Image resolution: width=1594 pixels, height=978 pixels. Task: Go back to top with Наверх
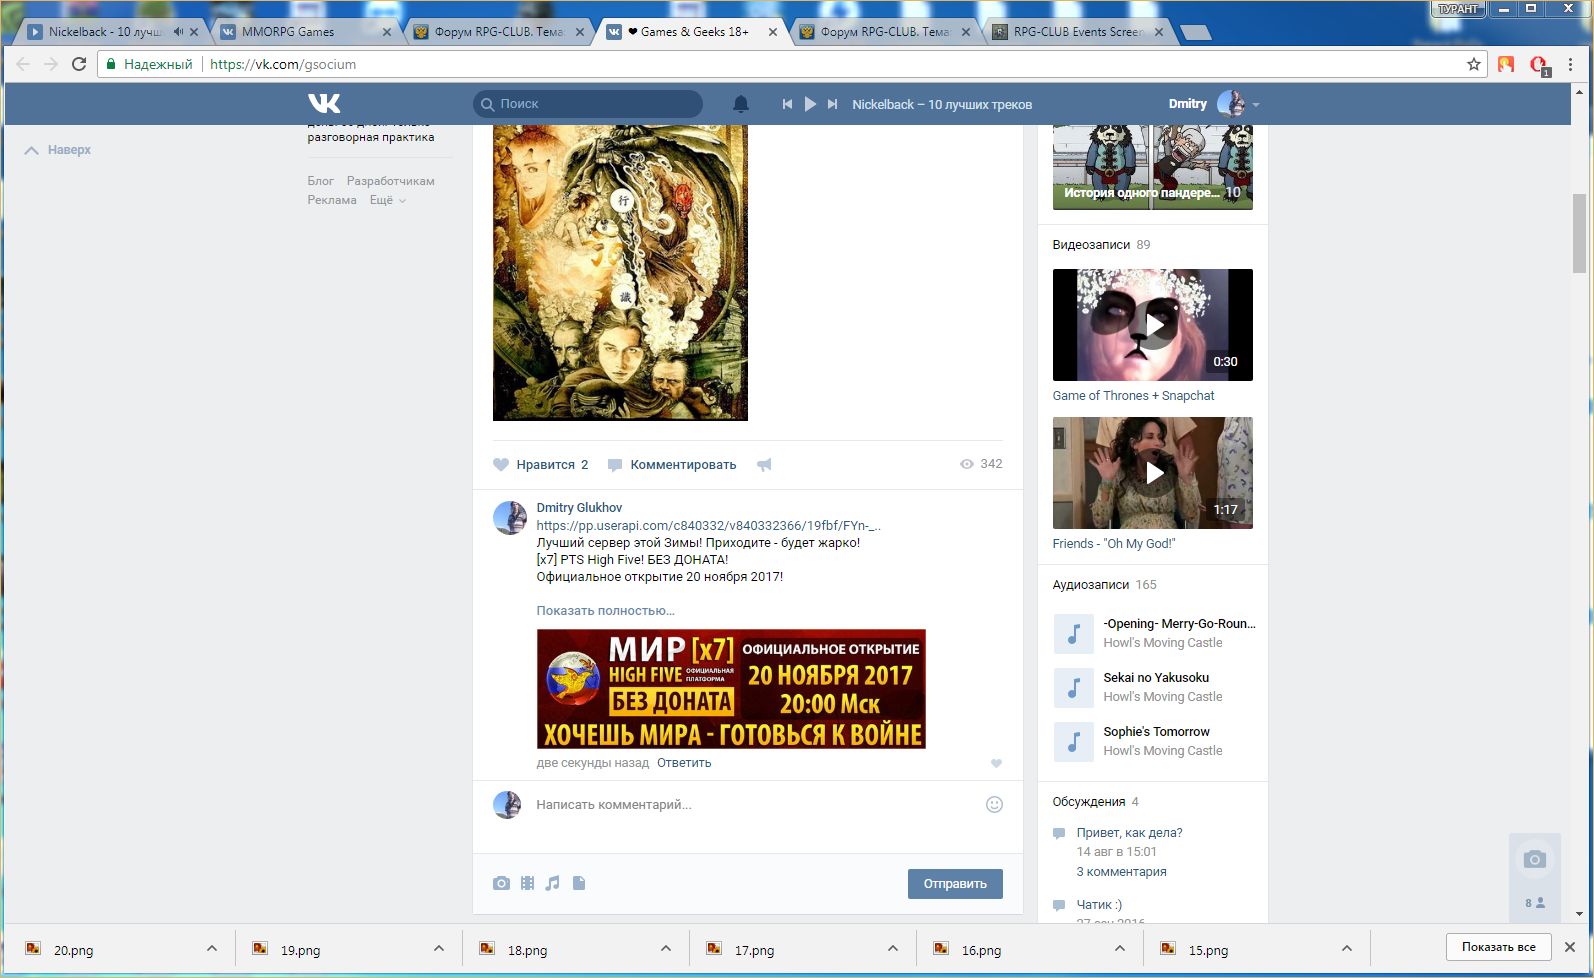coord(58,150)
